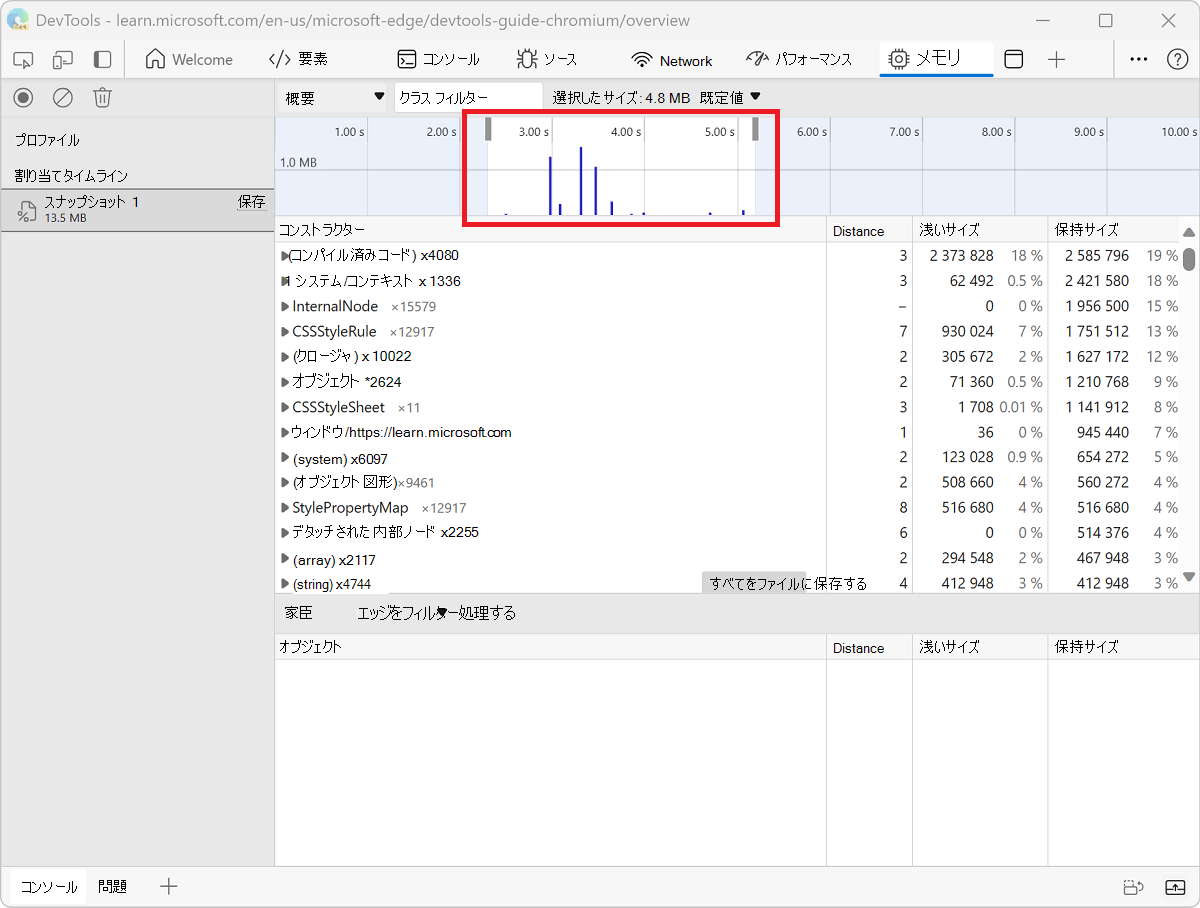Screen dimensions: 1200x908
Task: Expand the (array) x2117 row
Action: click(x=285, y=559)
